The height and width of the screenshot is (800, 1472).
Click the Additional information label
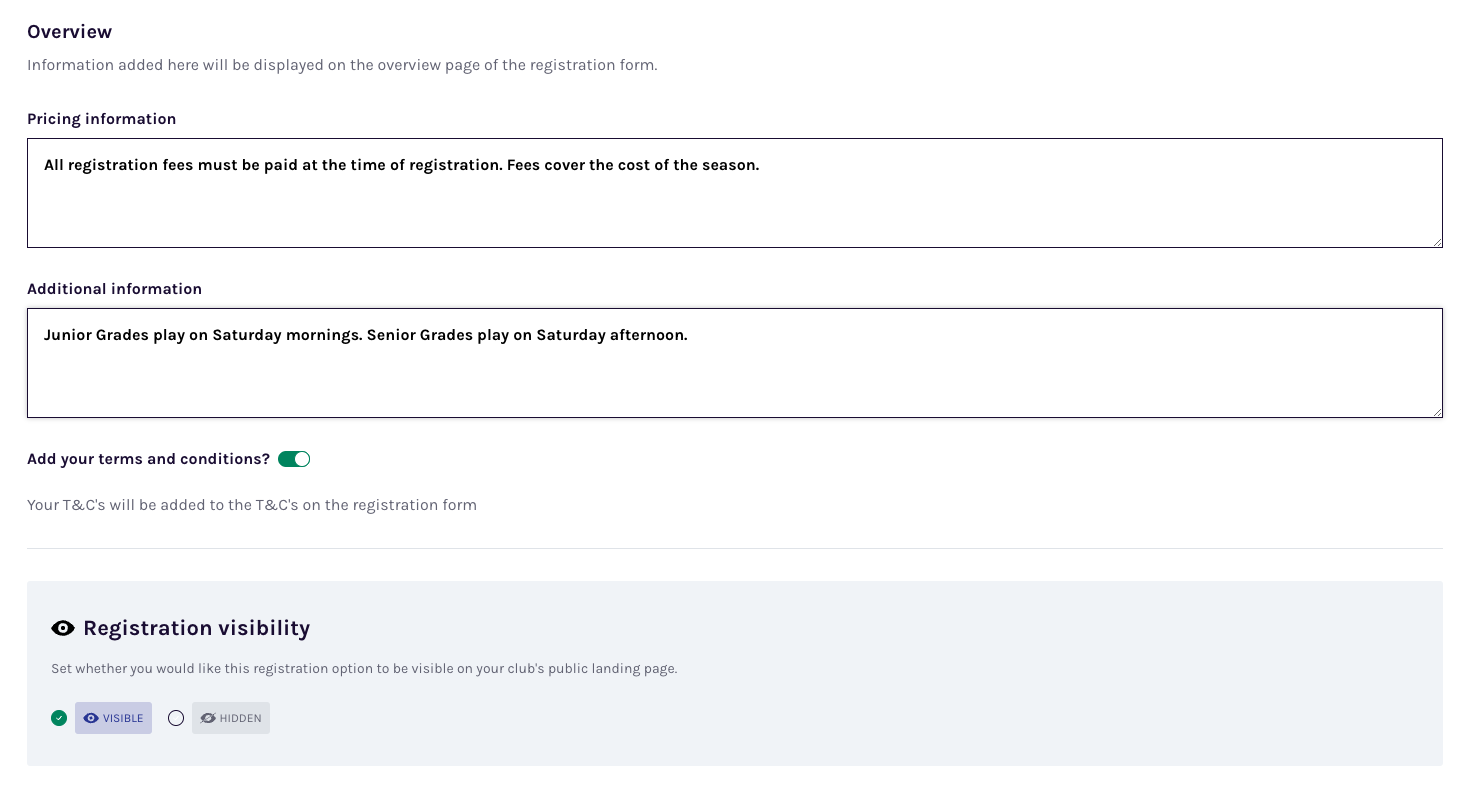pos(114,288)
